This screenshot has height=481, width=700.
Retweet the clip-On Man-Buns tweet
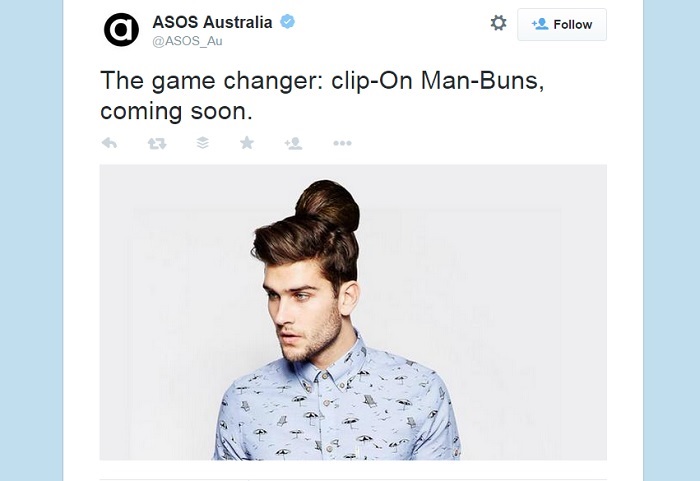(x=157, y=143)
